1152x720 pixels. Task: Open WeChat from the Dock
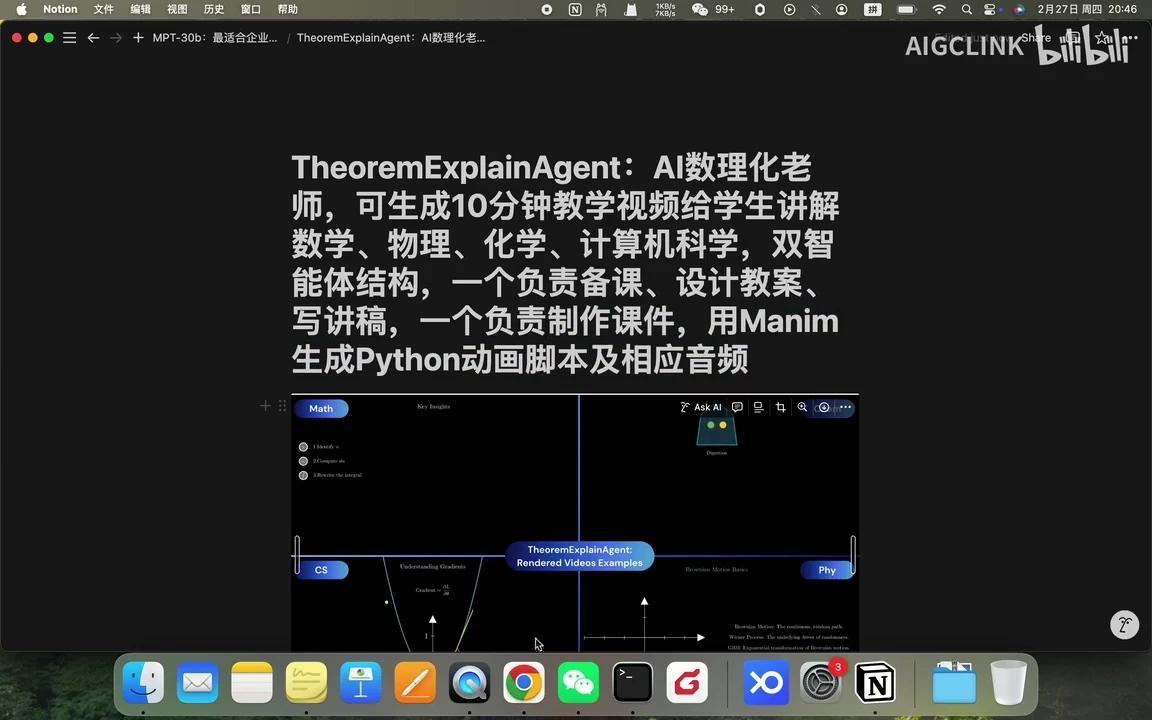(577, 683)
